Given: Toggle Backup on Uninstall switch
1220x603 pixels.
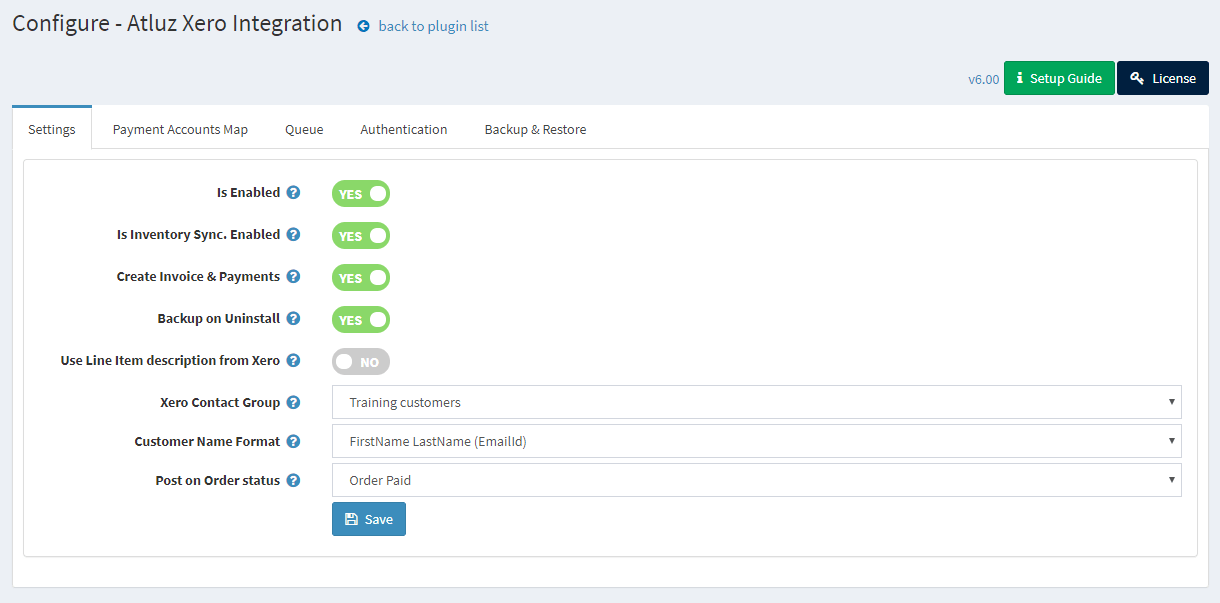Looking at the screenshot, I should click(x=361, y=320).
